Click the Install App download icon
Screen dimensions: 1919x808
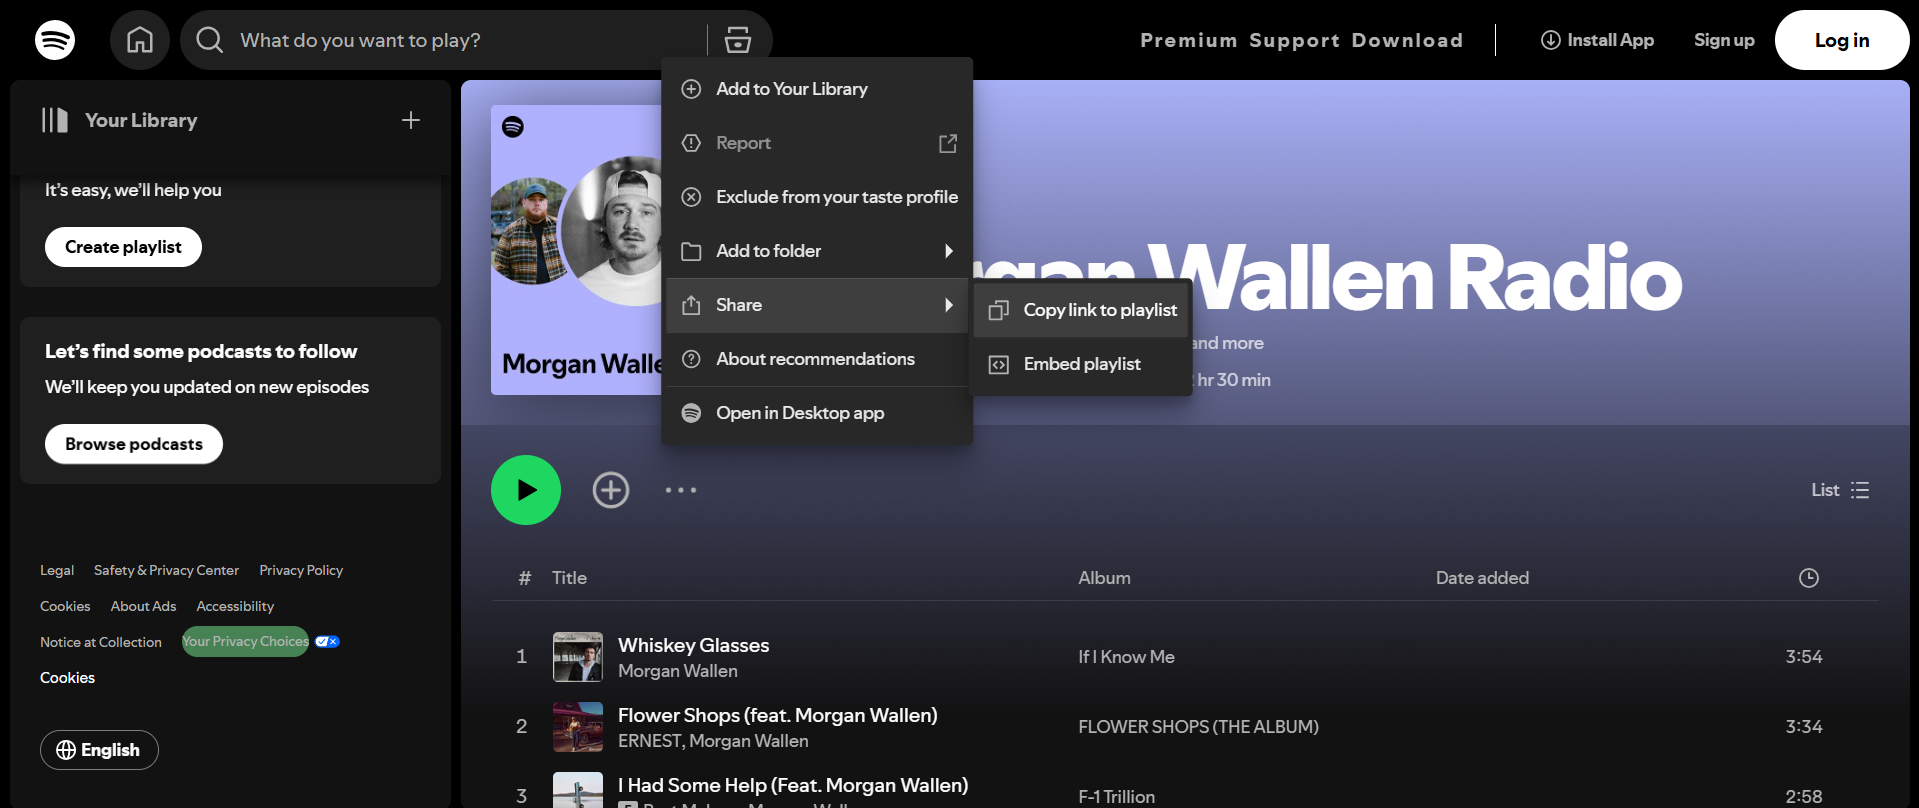click(1550, 40)
